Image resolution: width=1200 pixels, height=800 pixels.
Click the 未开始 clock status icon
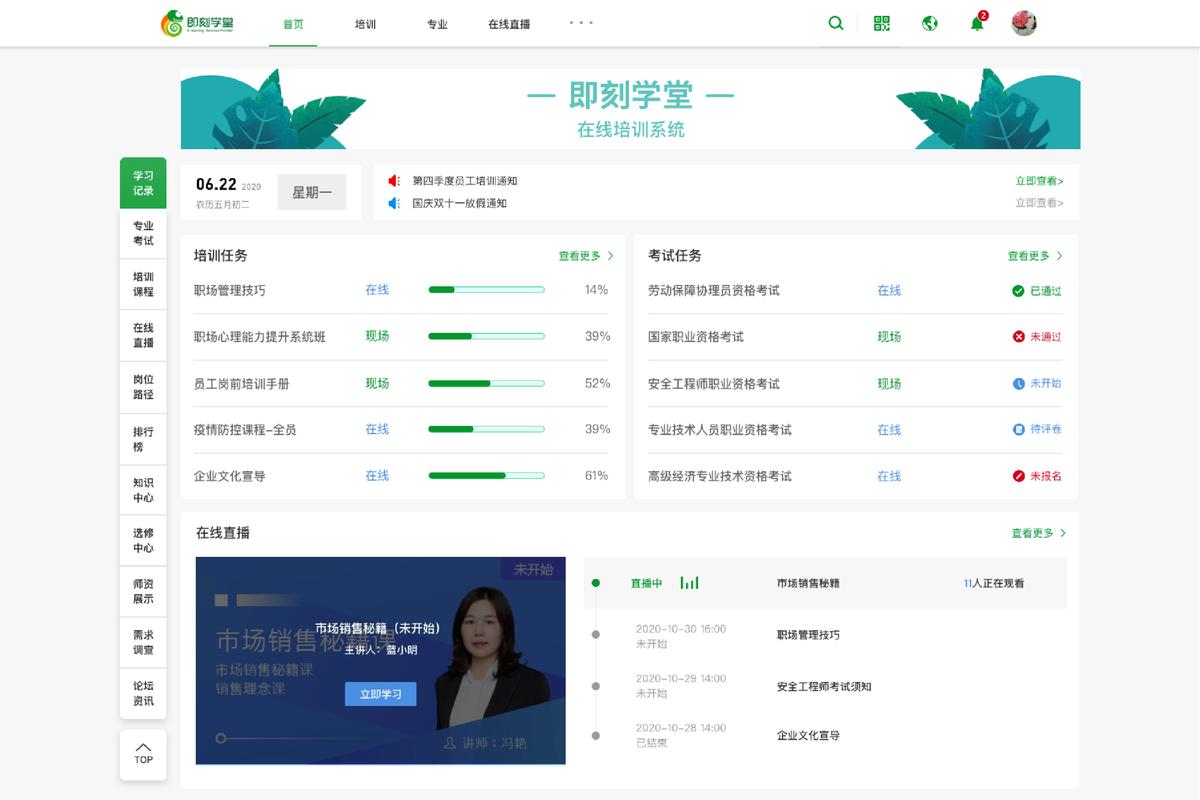[1018, 383]
